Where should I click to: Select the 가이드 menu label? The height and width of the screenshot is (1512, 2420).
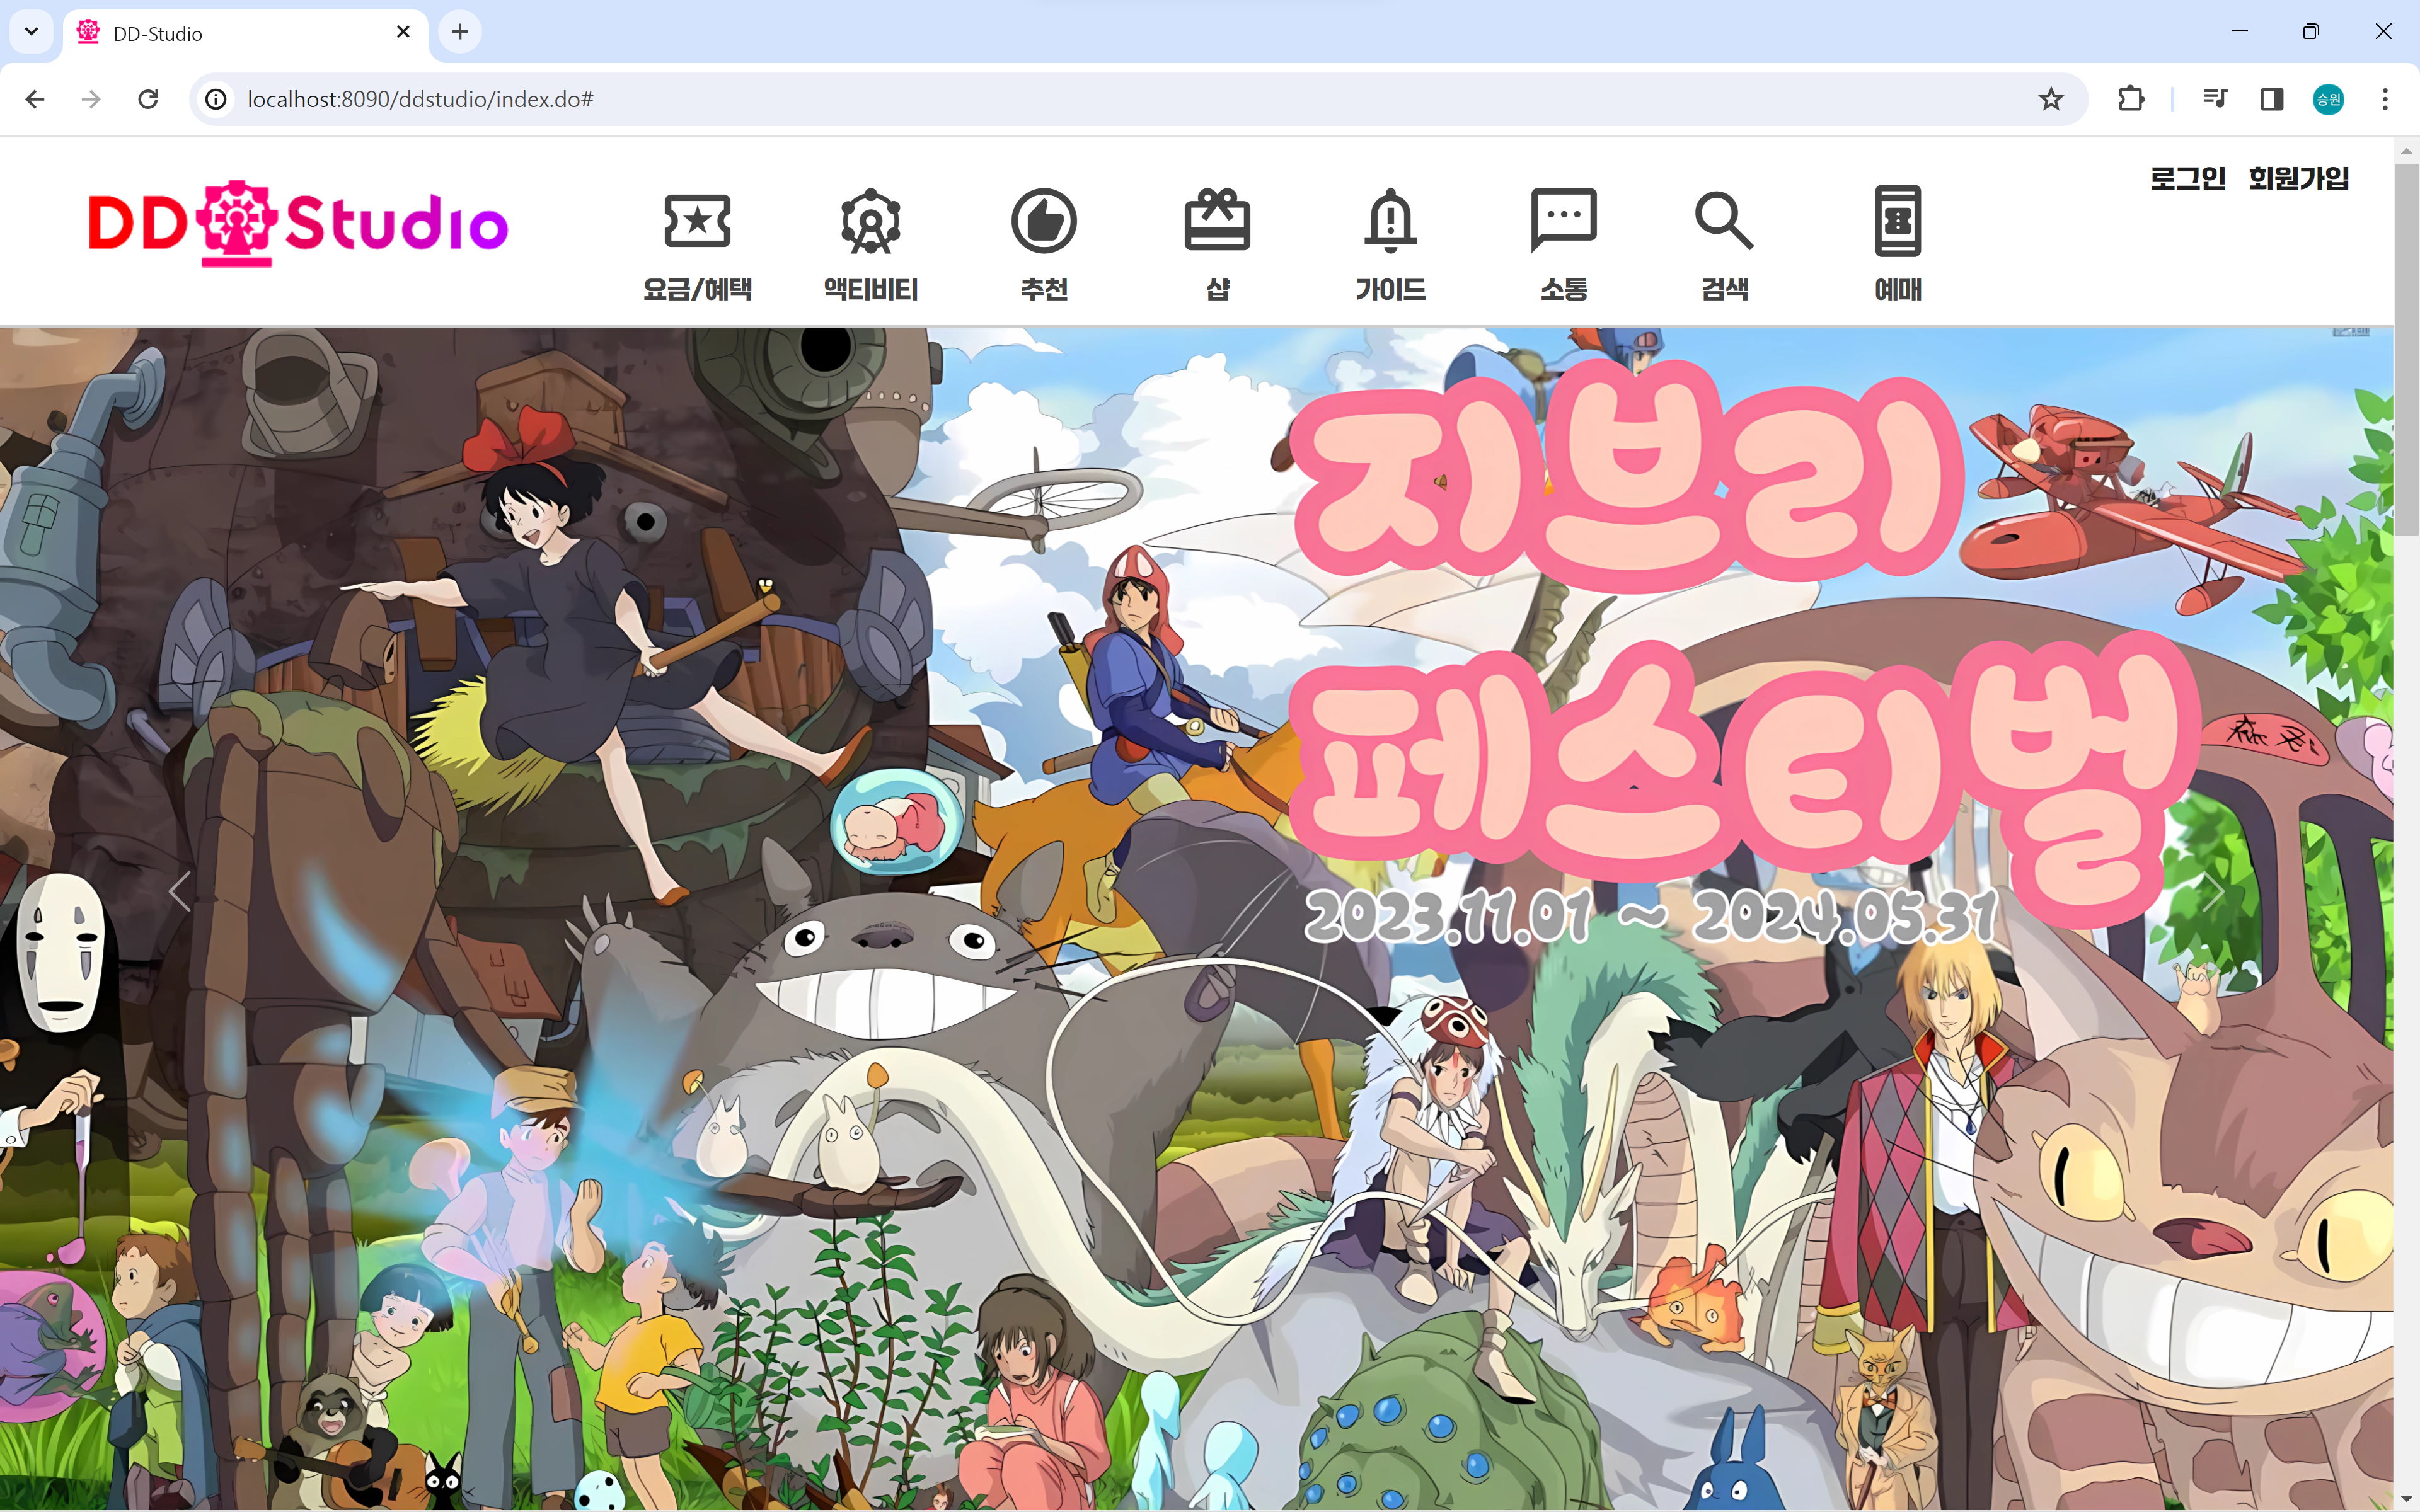1390,290
